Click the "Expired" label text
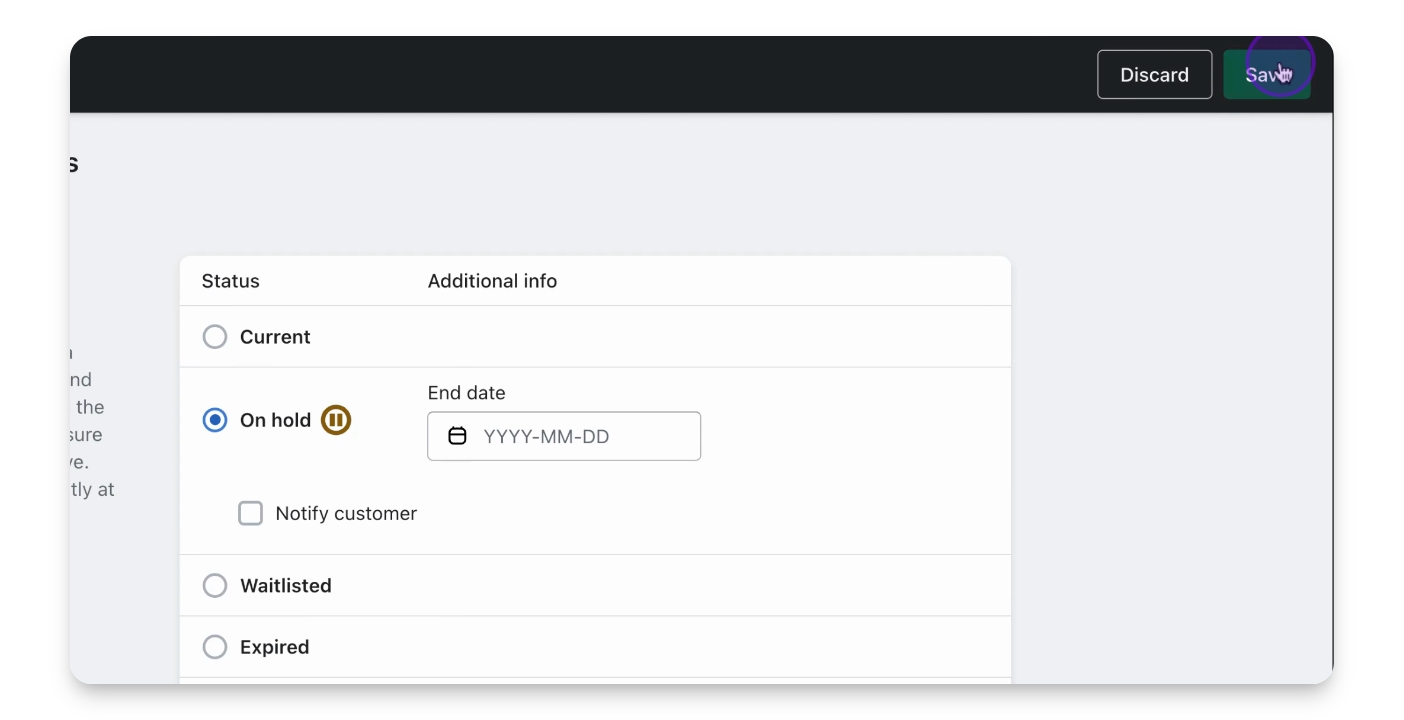Screen dimensions: 1404x720 coord(274,647)
